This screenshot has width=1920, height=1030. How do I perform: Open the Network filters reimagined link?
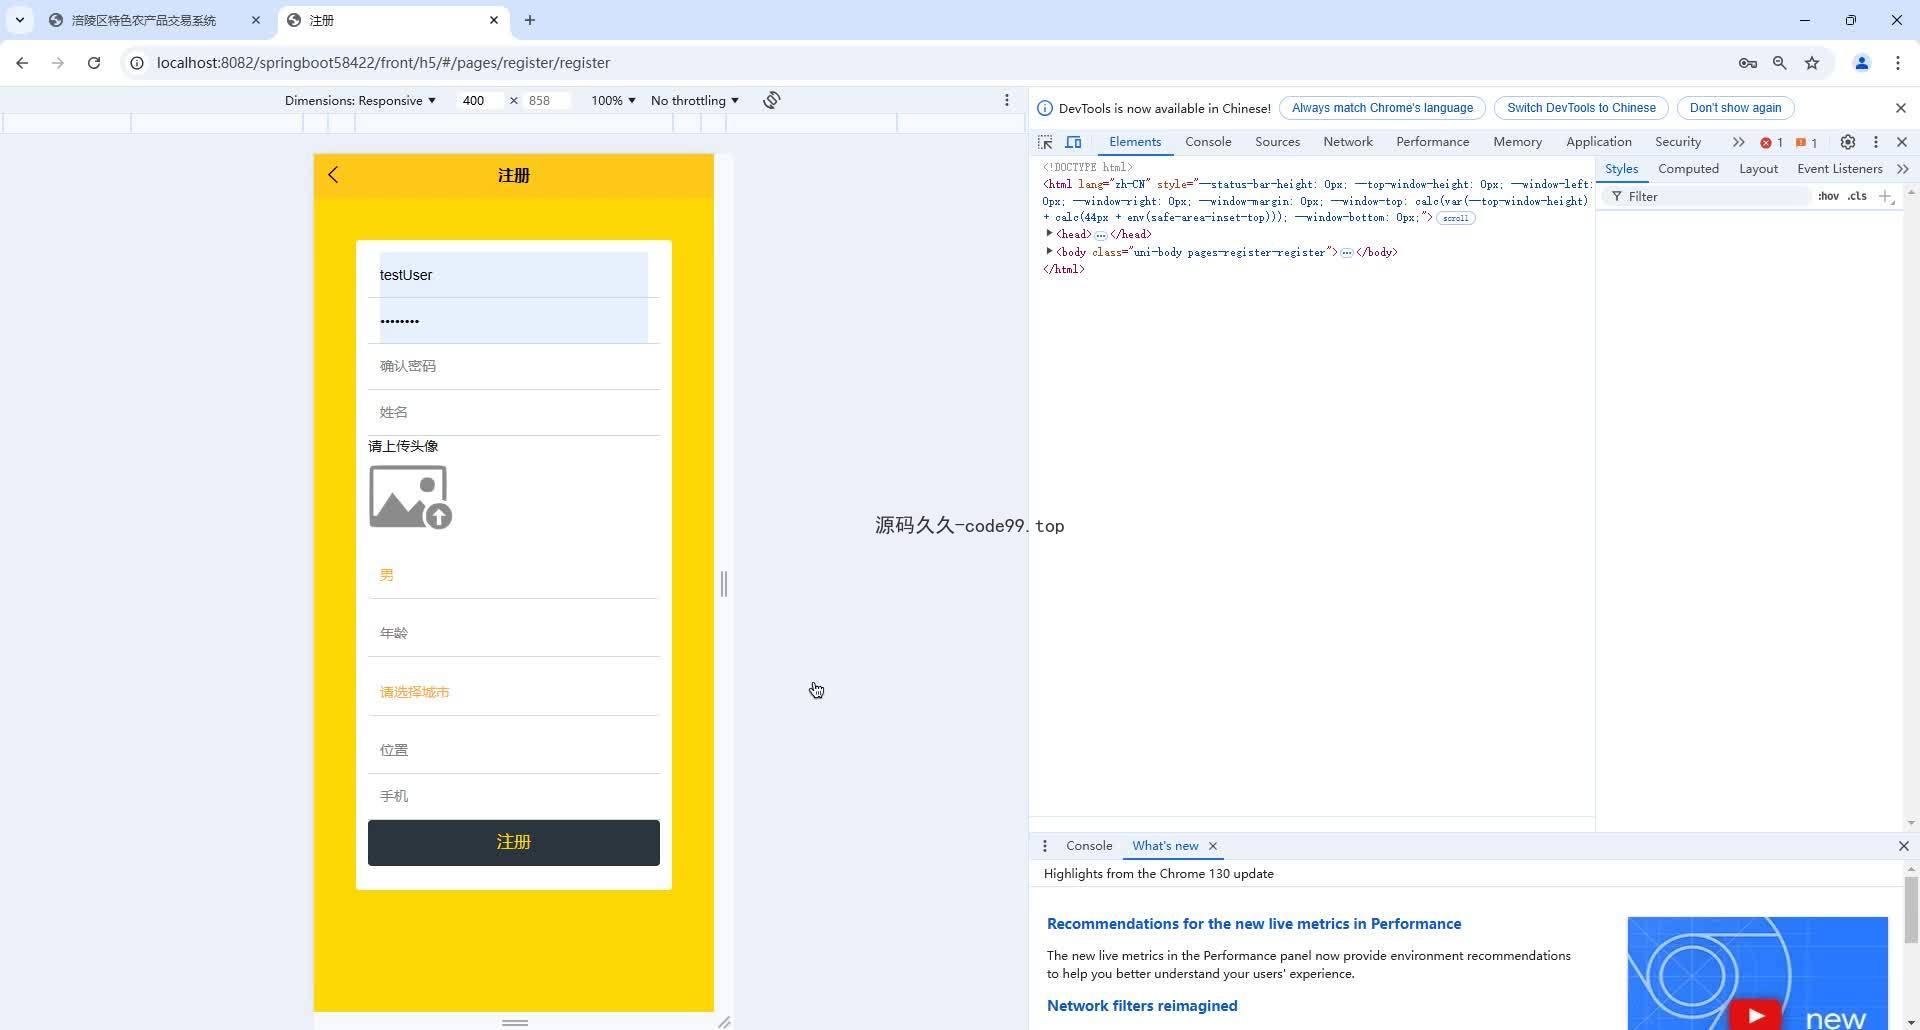pyautogui.click(x=1142, y=1006)
